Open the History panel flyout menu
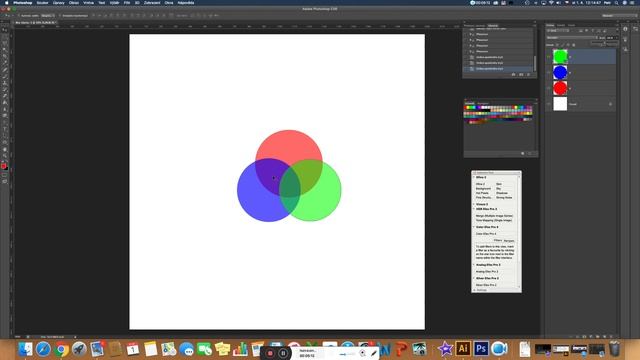Image resolution: width=640 pixels, height=360 pixels. coord(535,25)
